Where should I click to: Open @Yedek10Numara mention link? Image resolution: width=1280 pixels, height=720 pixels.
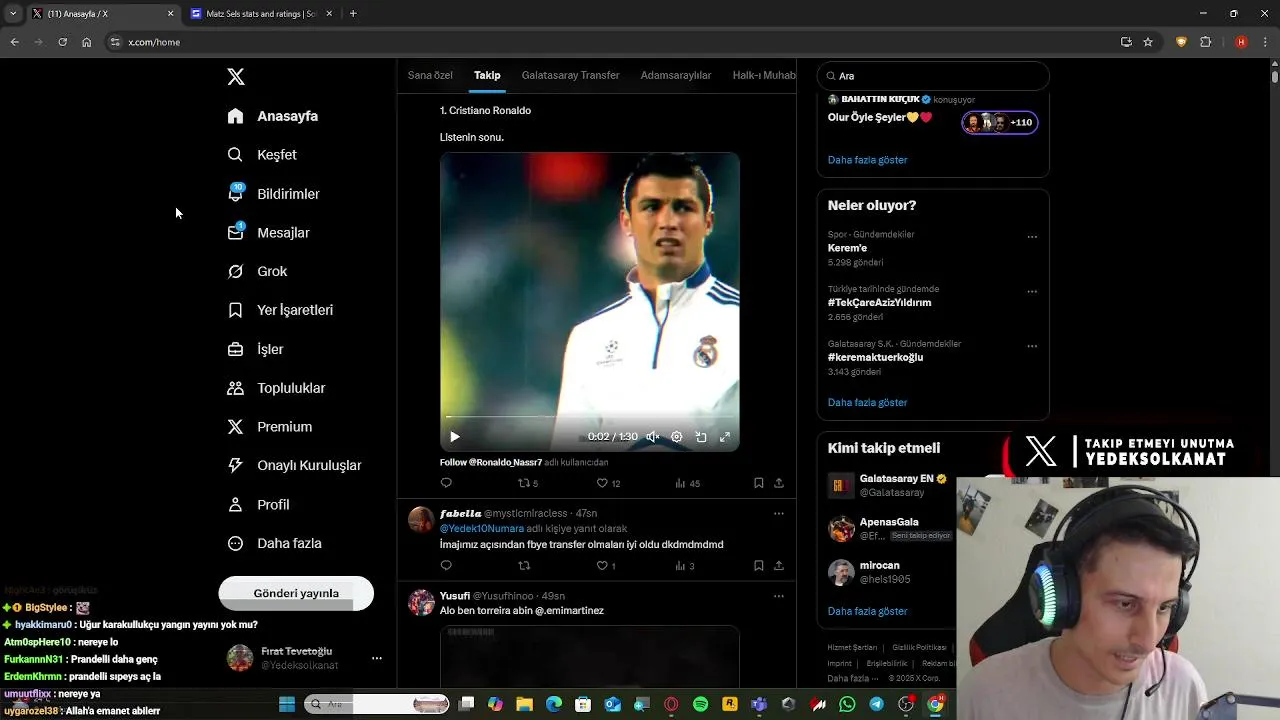pyautogui.click(x=482, y=529)
